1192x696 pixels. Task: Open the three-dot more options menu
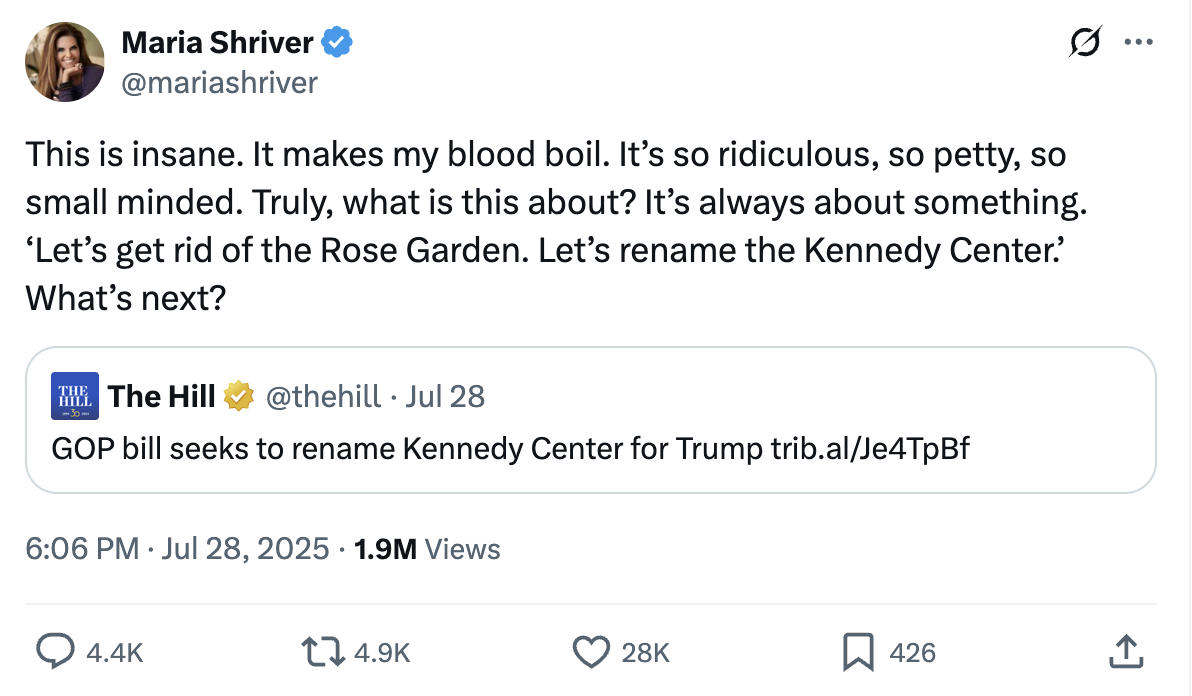[x=1139, y=43]
